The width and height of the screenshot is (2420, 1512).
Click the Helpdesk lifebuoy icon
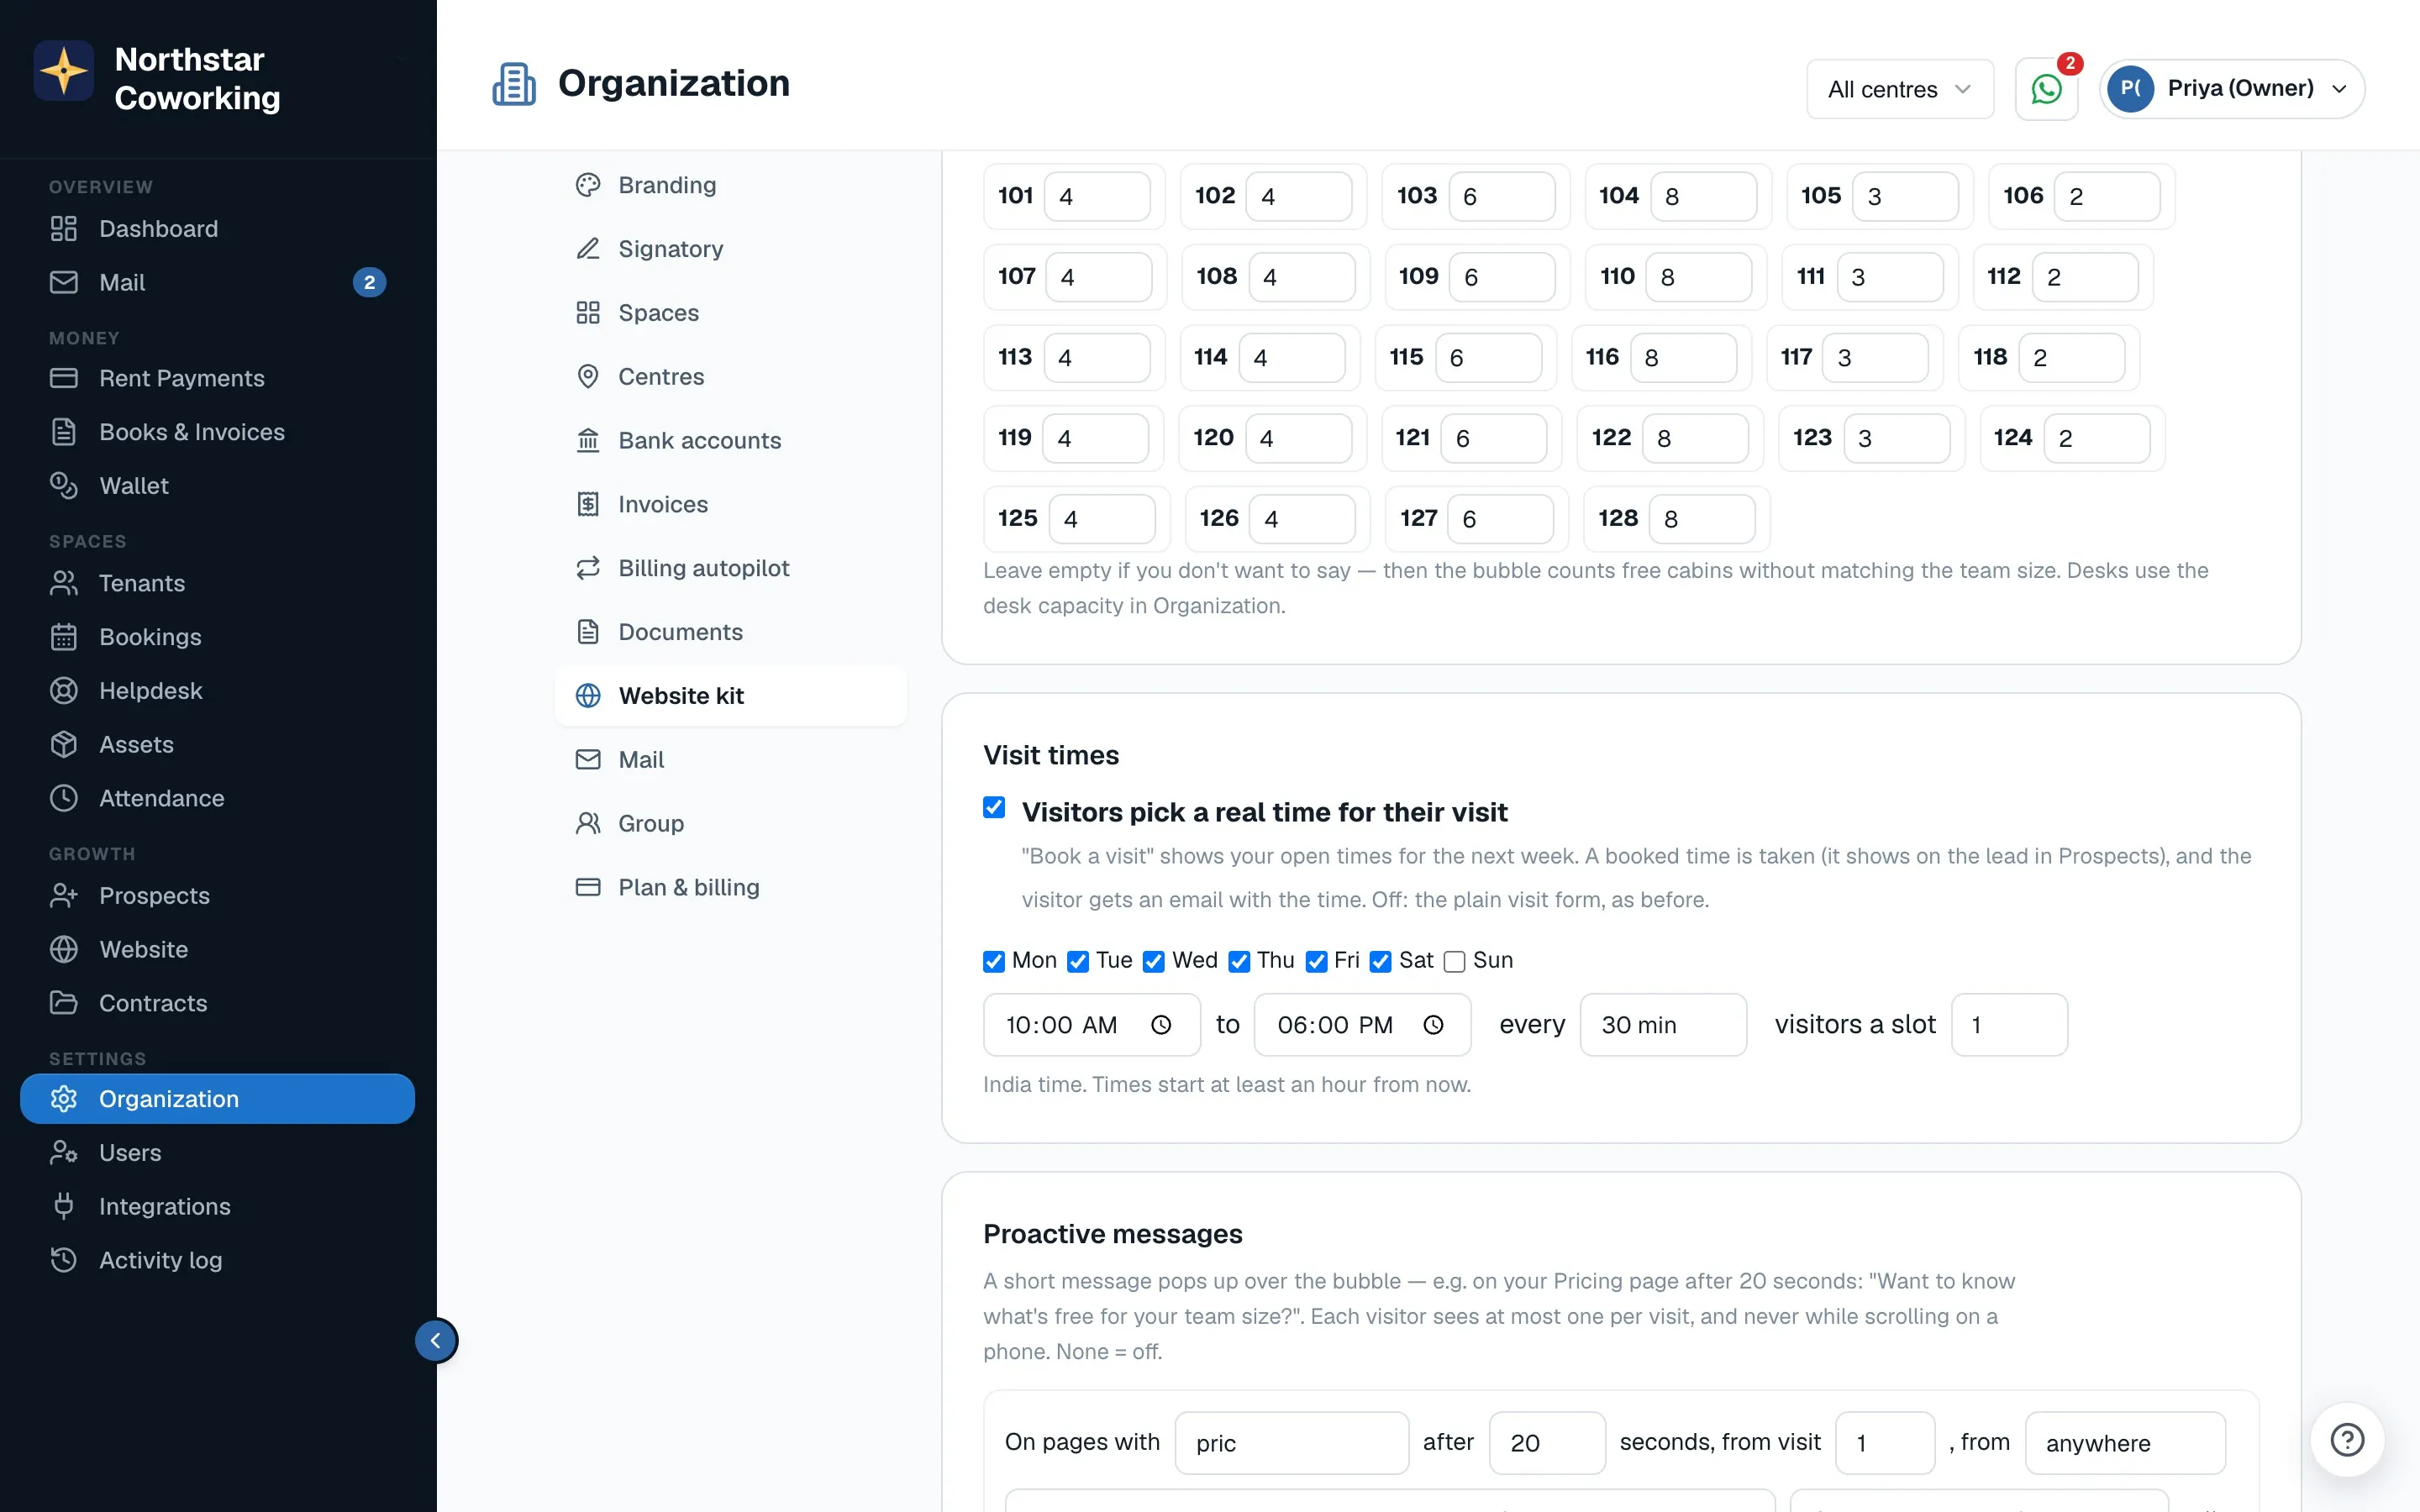64,690
